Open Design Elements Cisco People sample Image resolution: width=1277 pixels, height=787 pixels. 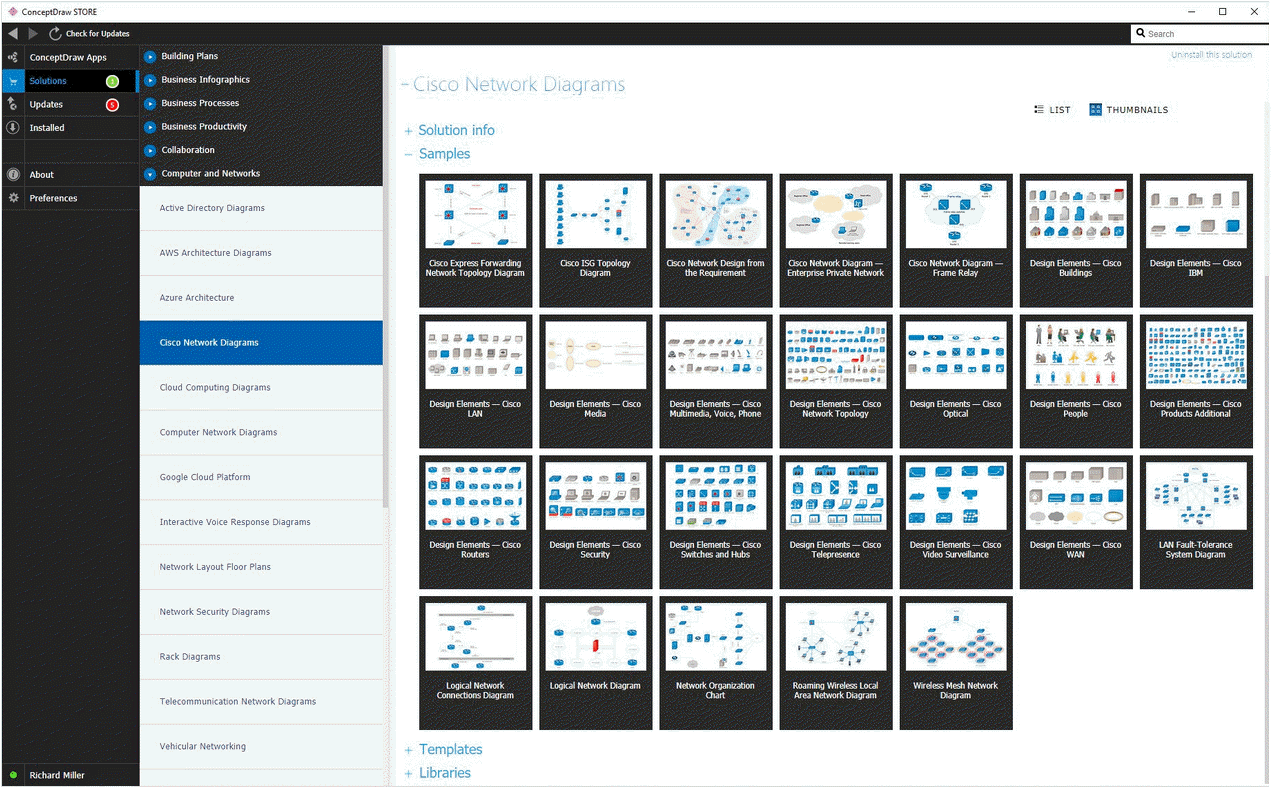click(x=1076, y=382)
